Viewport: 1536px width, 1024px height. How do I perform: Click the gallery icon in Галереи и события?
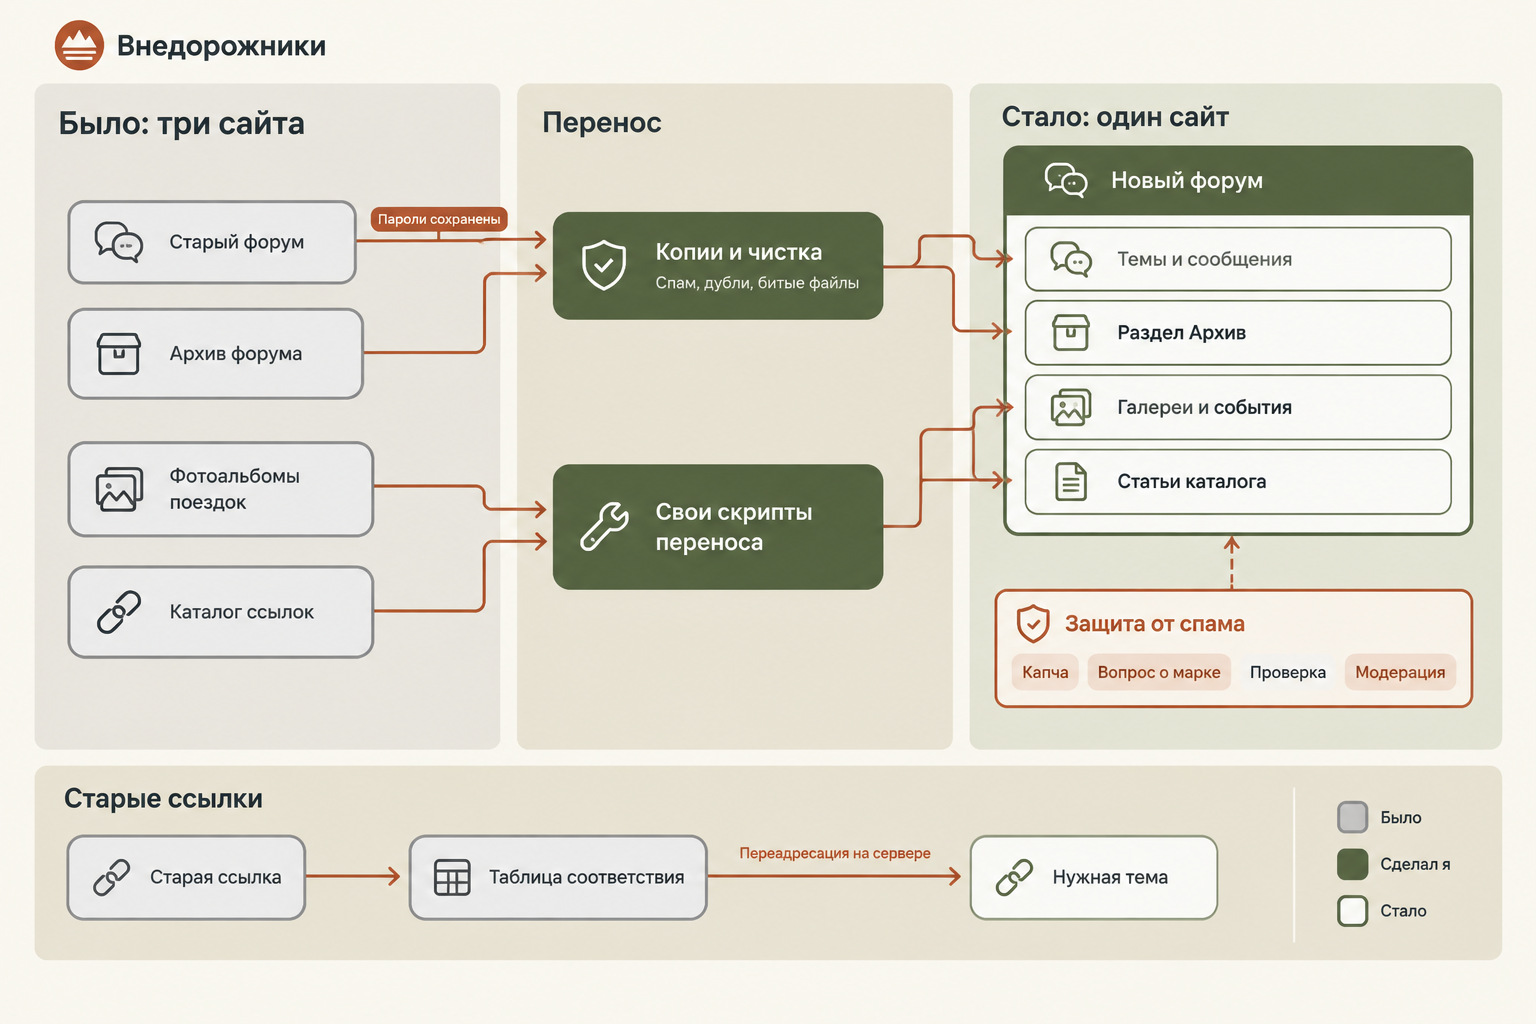click(x=1071, y=407)
